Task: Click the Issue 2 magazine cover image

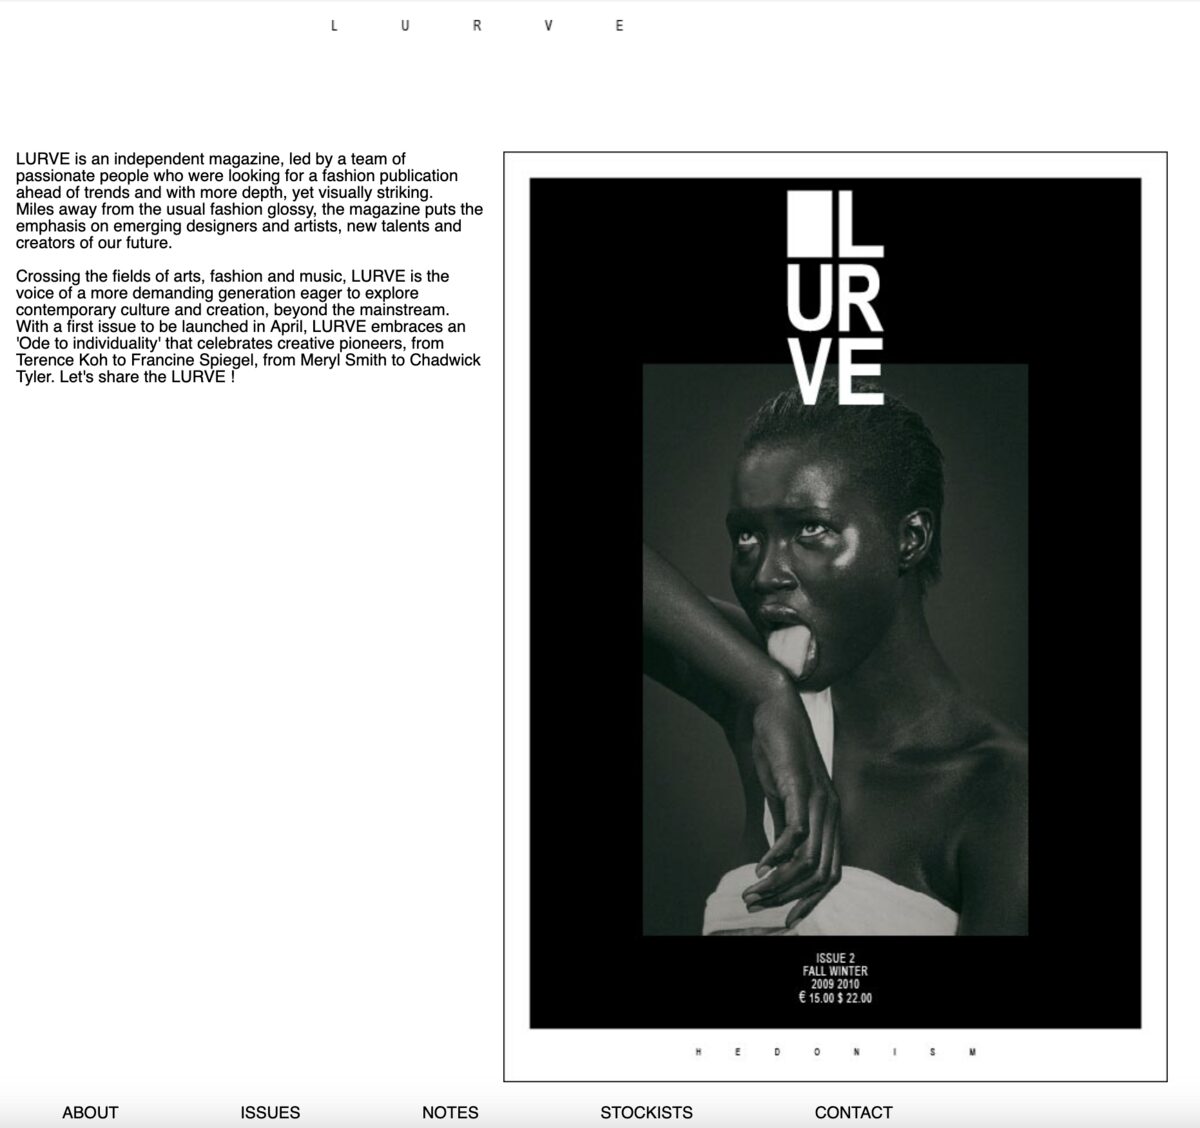Action: [x=835, y=603]
